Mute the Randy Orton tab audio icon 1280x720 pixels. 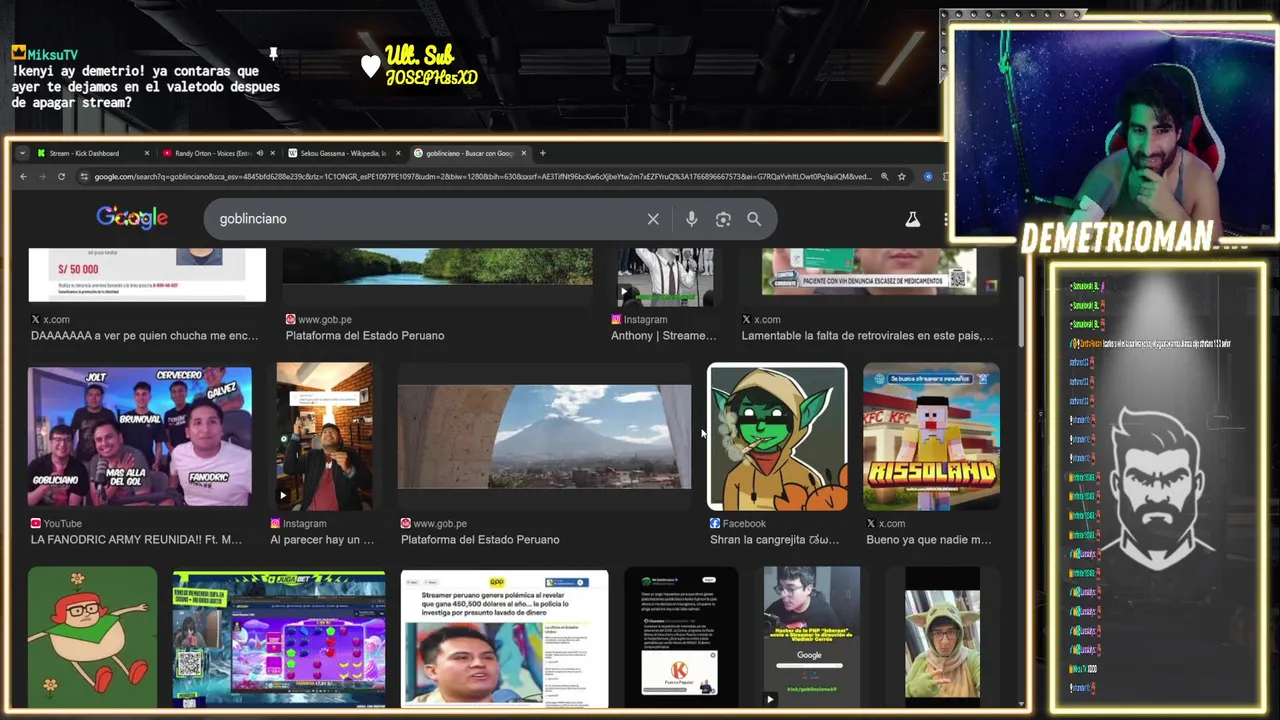click(259, 153)
